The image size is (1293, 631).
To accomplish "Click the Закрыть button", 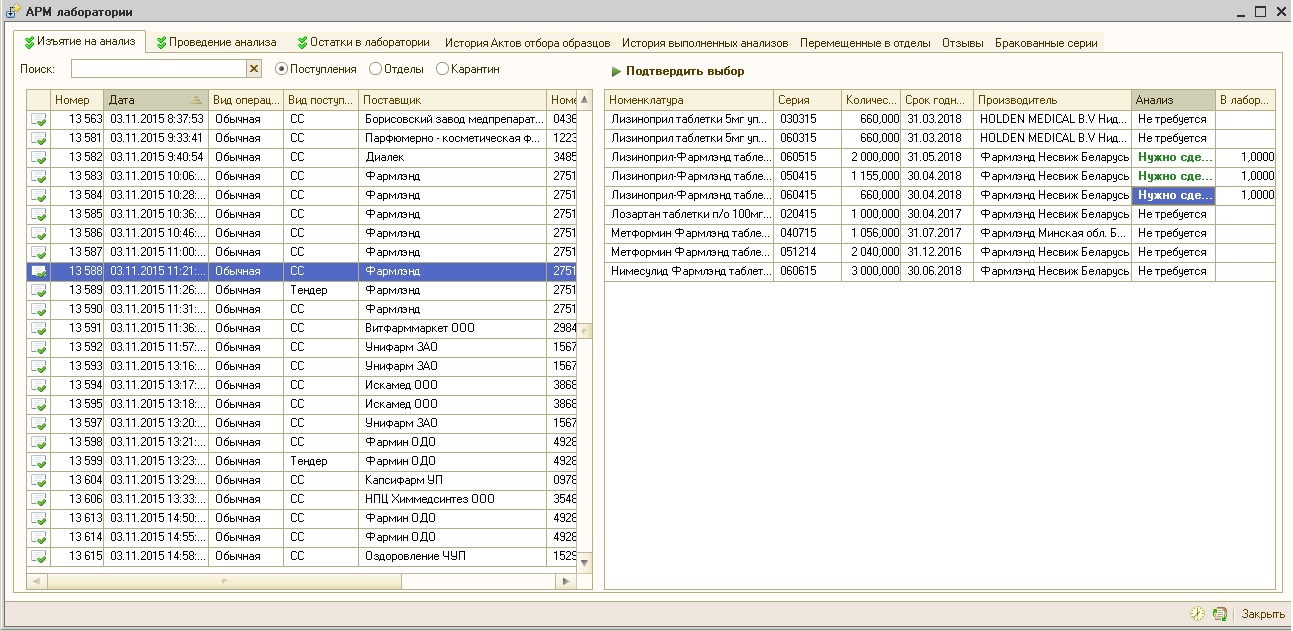I will (1263, 614).
